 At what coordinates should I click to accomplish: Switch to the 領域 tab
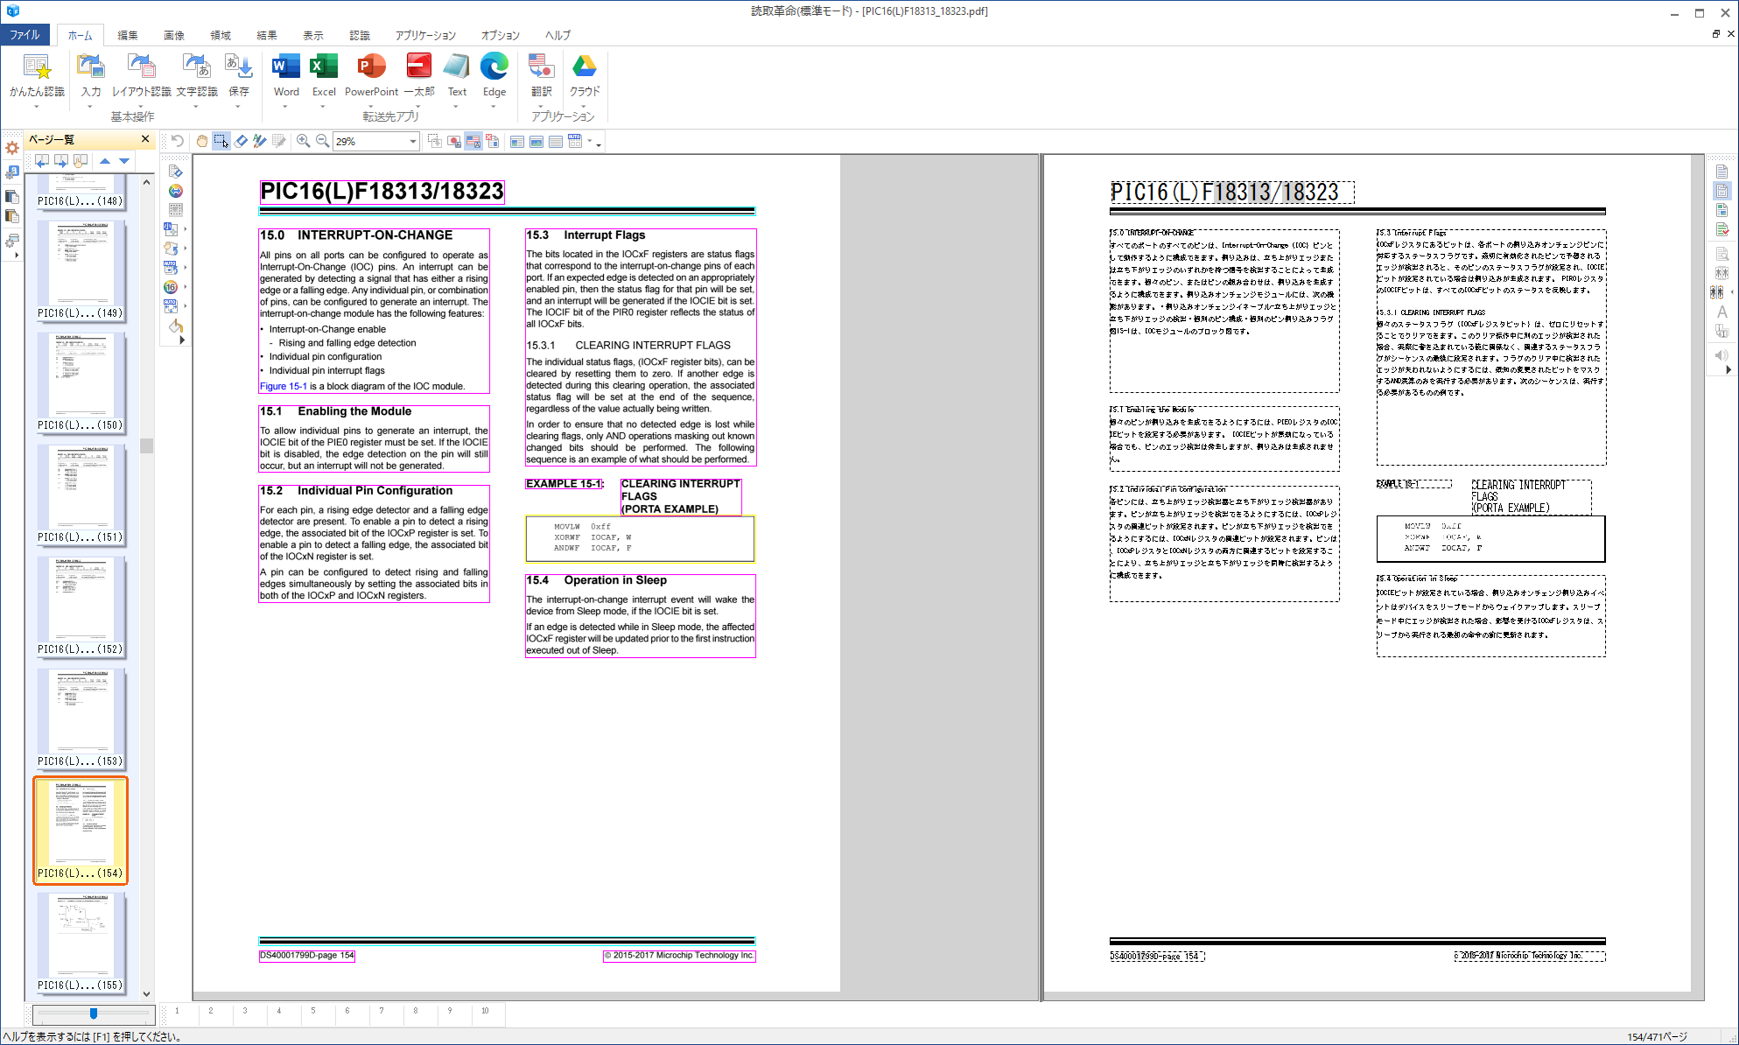click(220, 35)
